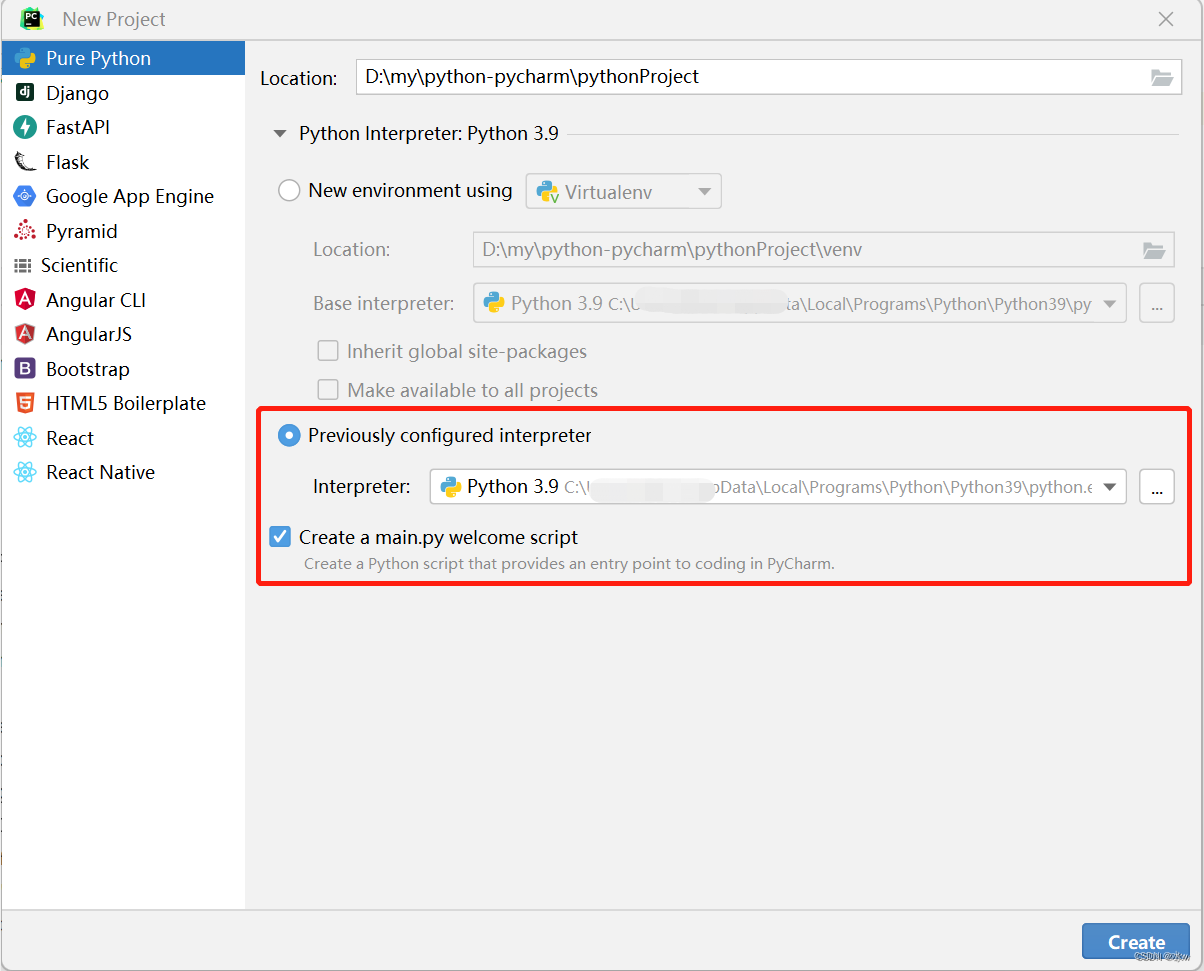Uncheck Create a main.py welcome script
1204x971 pixels.
pos(280,537)
